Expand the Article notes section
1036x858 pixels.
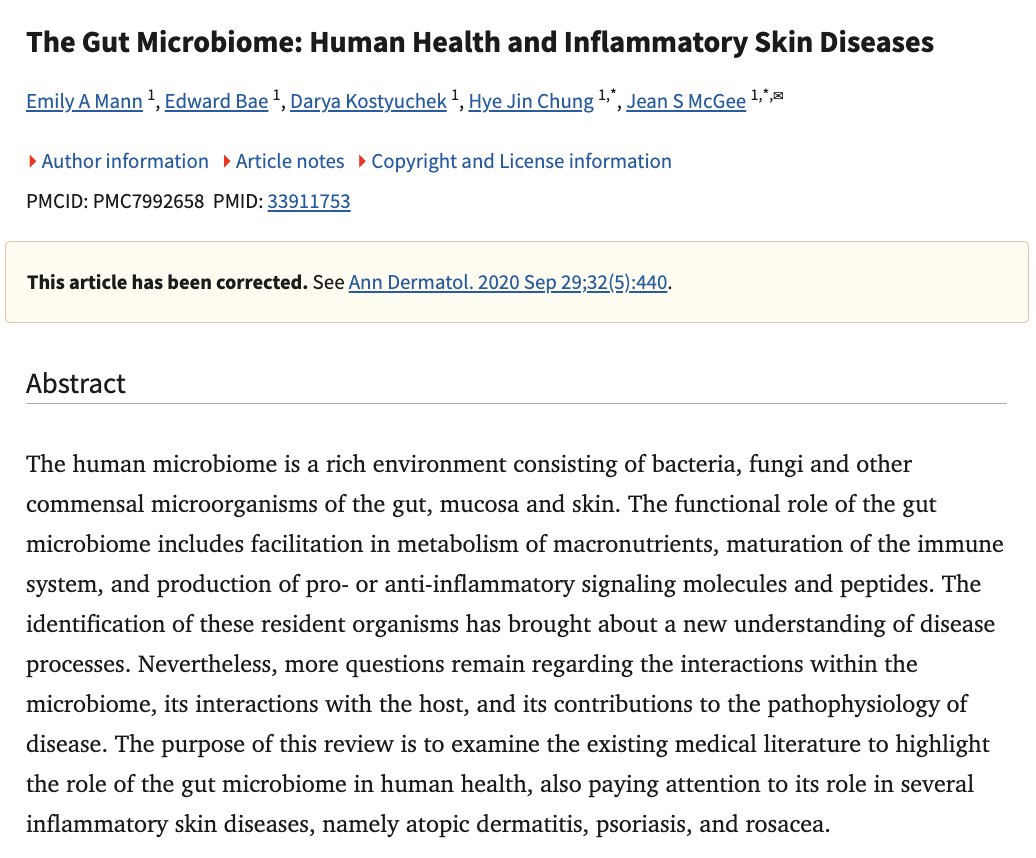point(289,161)
